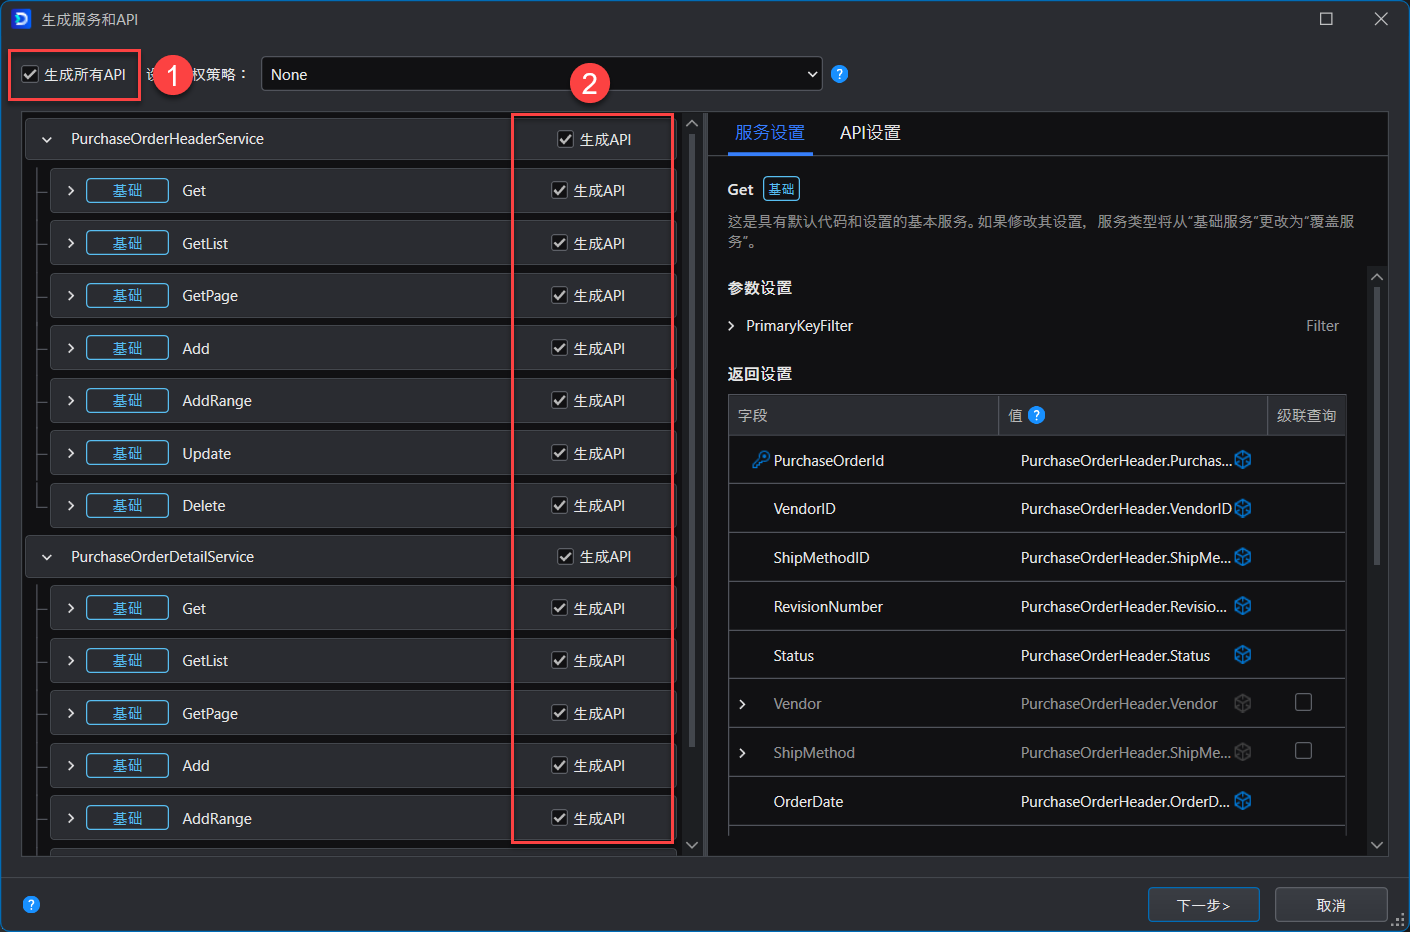The height and width of the screenshot is (932, 1410).
Task: Click the PurchaseOrderHeader.VendorID value cell
Action: 1126,509
